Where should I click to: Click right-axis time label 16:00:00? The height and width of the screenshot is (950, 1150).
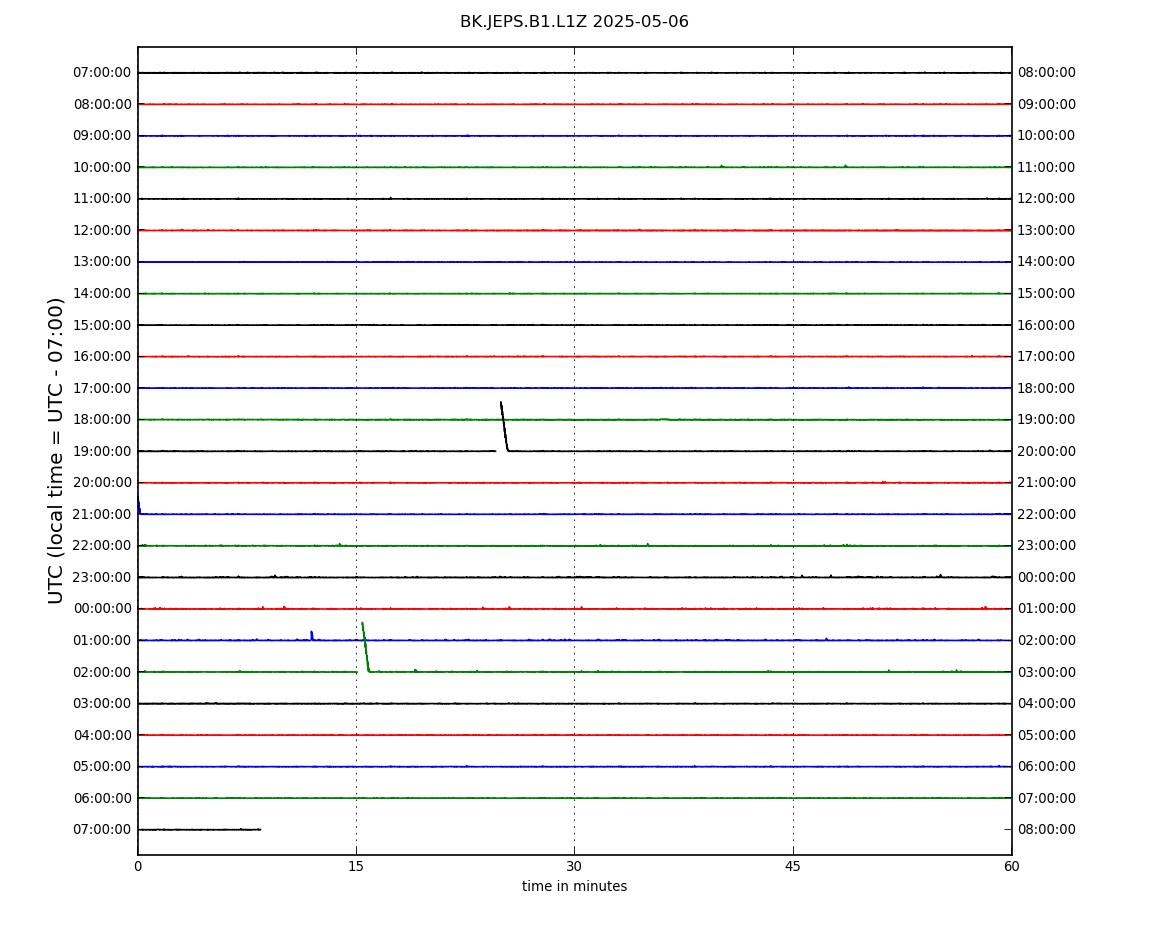(1047, 325)
